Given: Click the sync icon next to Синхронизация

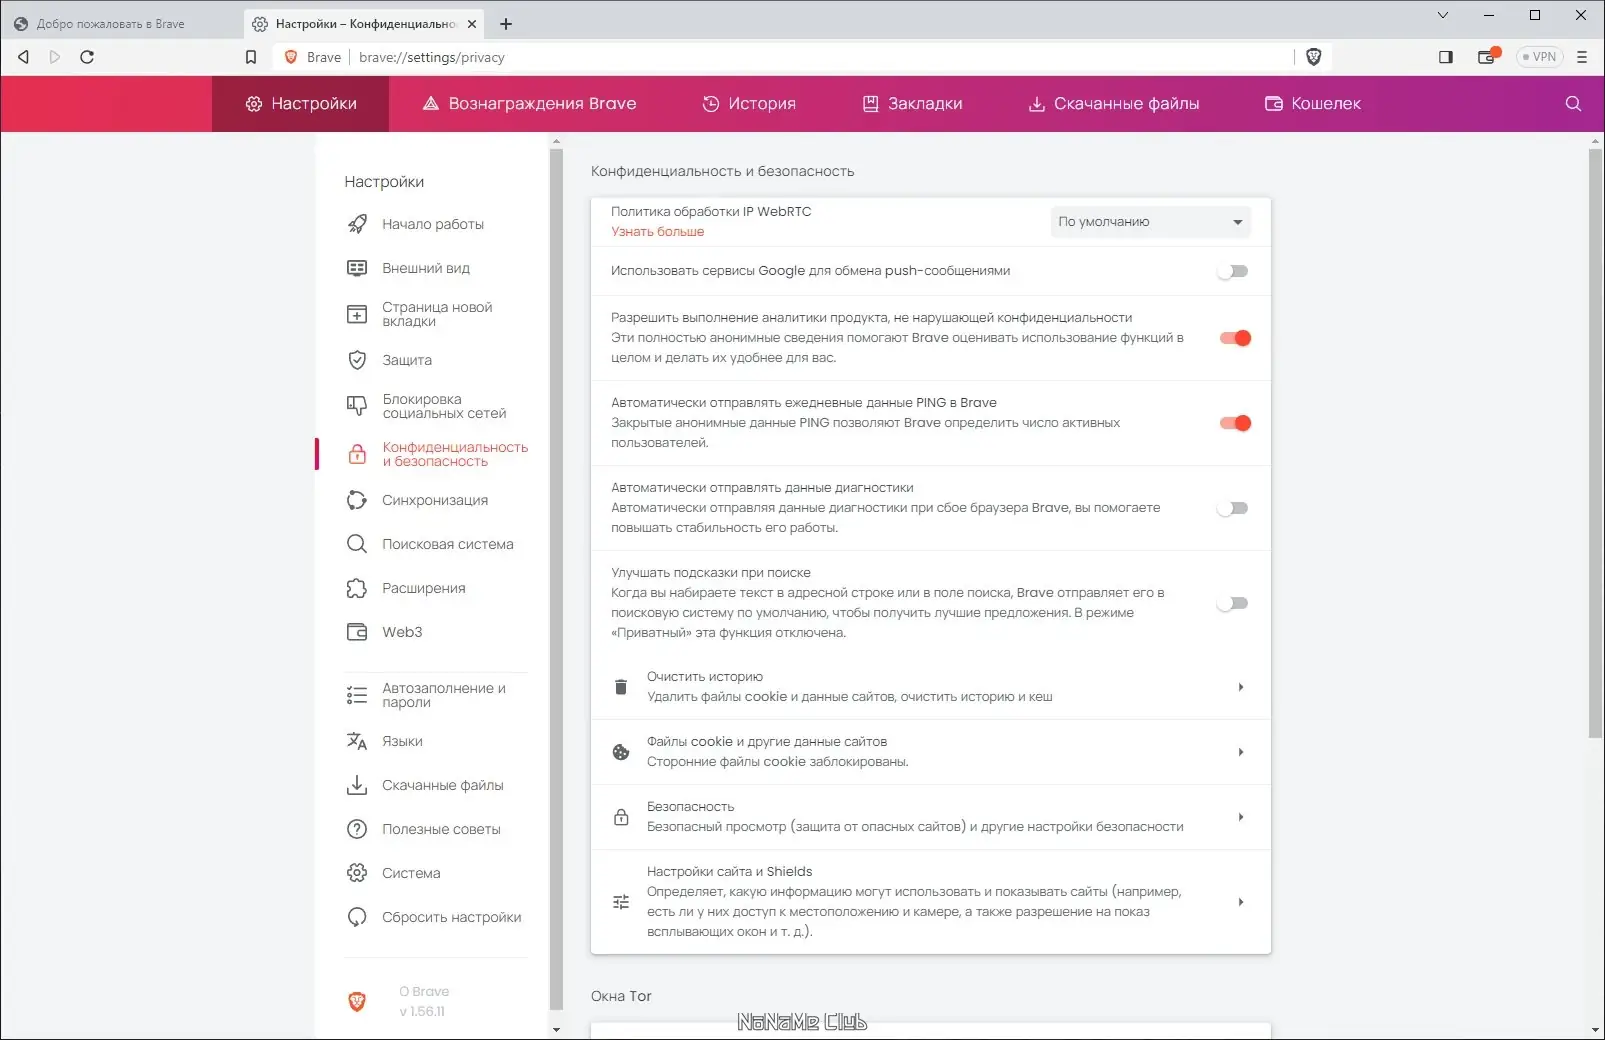Looking at the screenshot, I should 357,500.
